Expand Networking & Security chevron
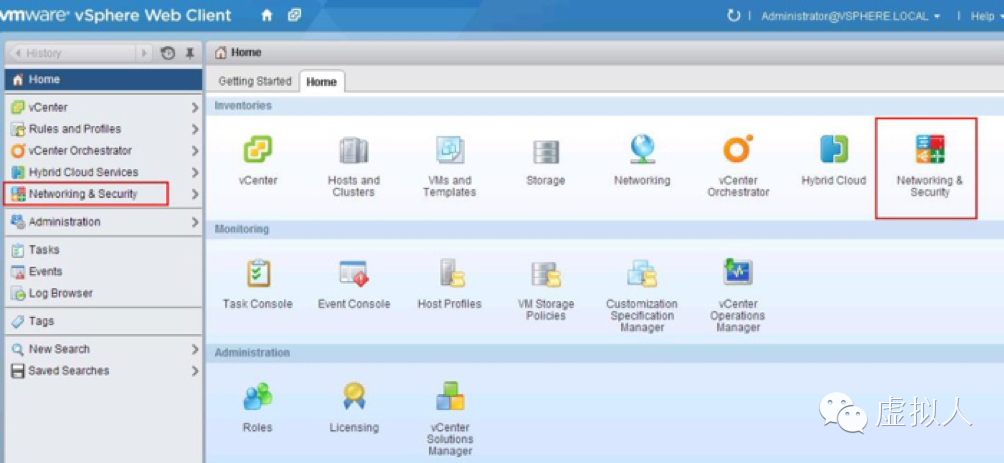This screenshot has height=463, width=1004. (x=195, y=194)
